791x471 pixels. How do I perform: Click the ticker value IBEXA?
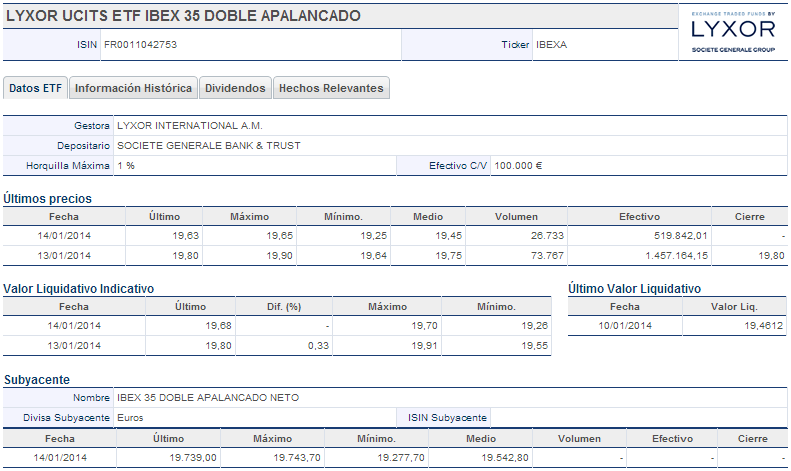tap(551, 44)
